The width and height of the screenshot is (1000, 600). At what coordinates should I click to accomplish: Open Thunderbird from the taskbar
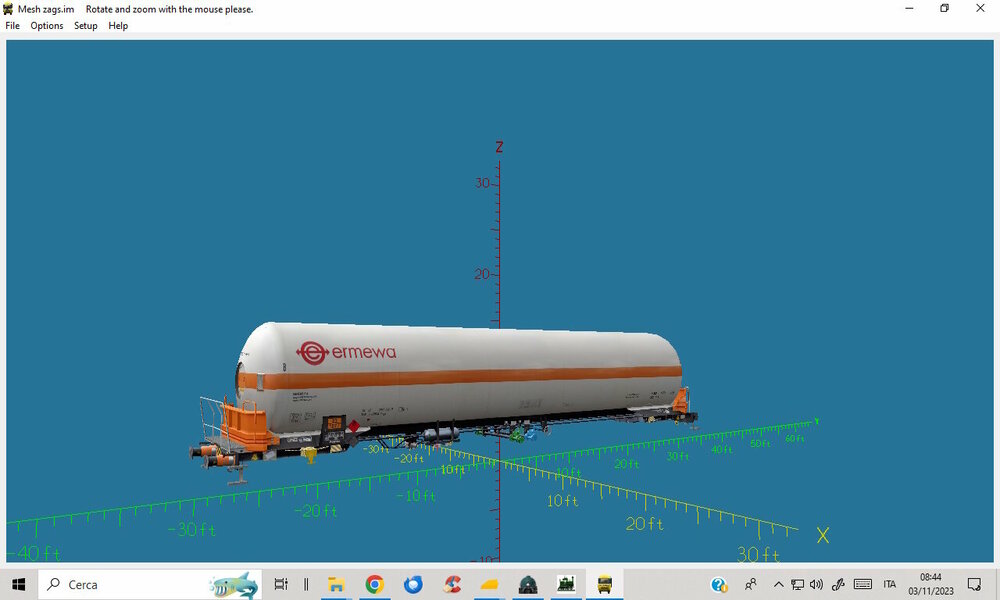click(413, 584)
